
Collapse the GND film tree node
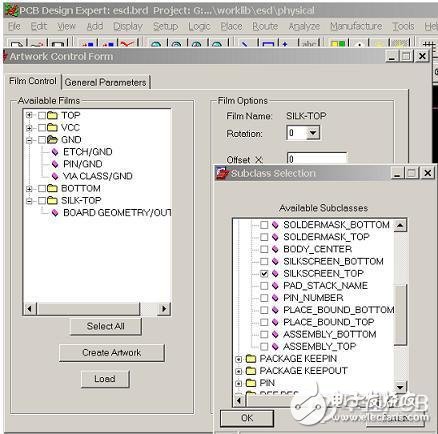pyautogui.click(x=29, y=140)
